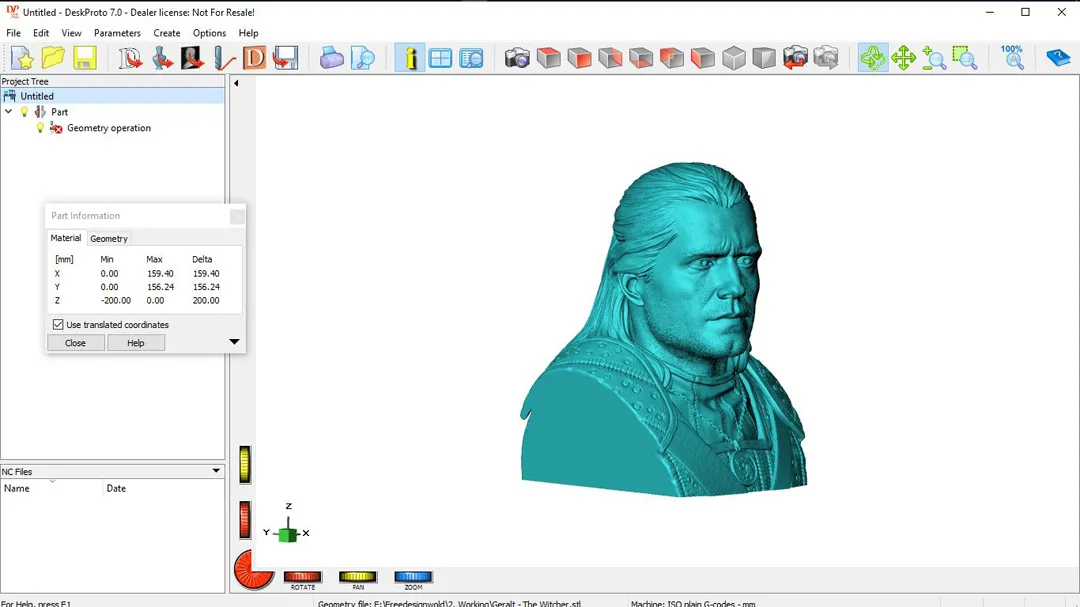Select the dashed-rectangle zoom window tool
This screenshot has height=607, width=1080.
coord(965,58)
